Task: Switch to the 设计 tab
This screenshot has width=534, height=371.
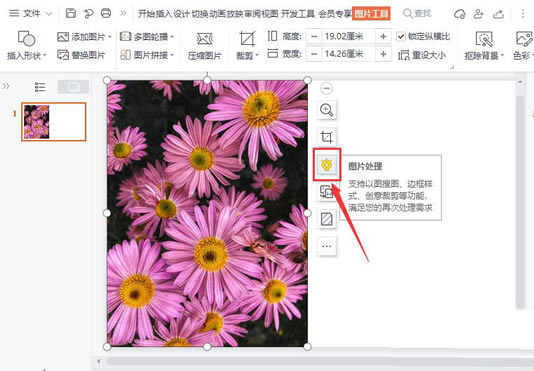Action: click(182, 14)
